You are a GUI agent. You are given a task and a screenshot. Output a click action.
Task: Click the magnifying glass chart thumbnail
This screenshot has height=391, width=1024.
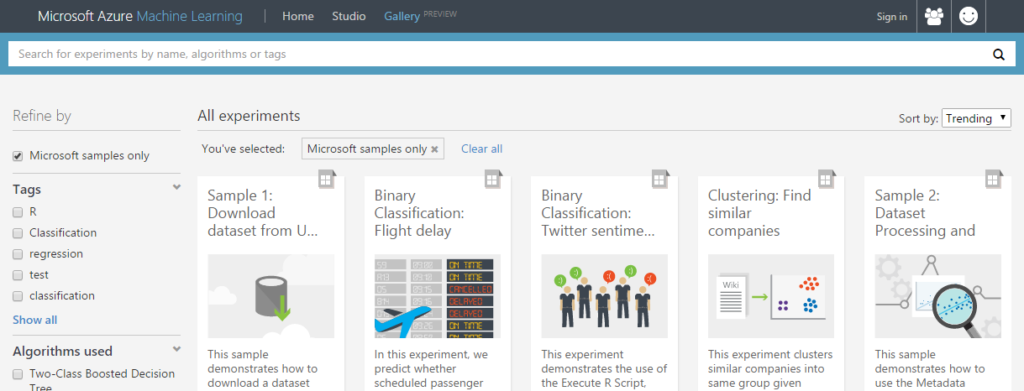tap(938, 296)
